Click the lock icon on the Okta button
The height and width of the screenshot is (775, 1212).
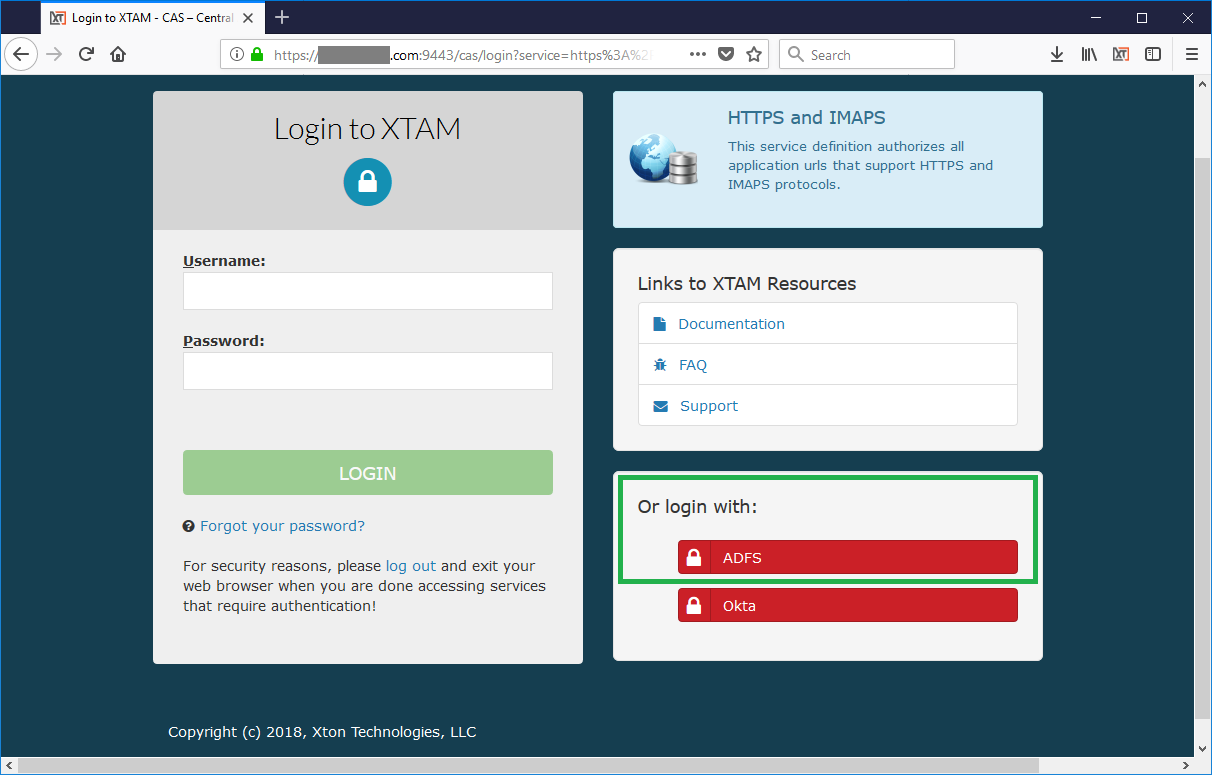pos(694,605)
